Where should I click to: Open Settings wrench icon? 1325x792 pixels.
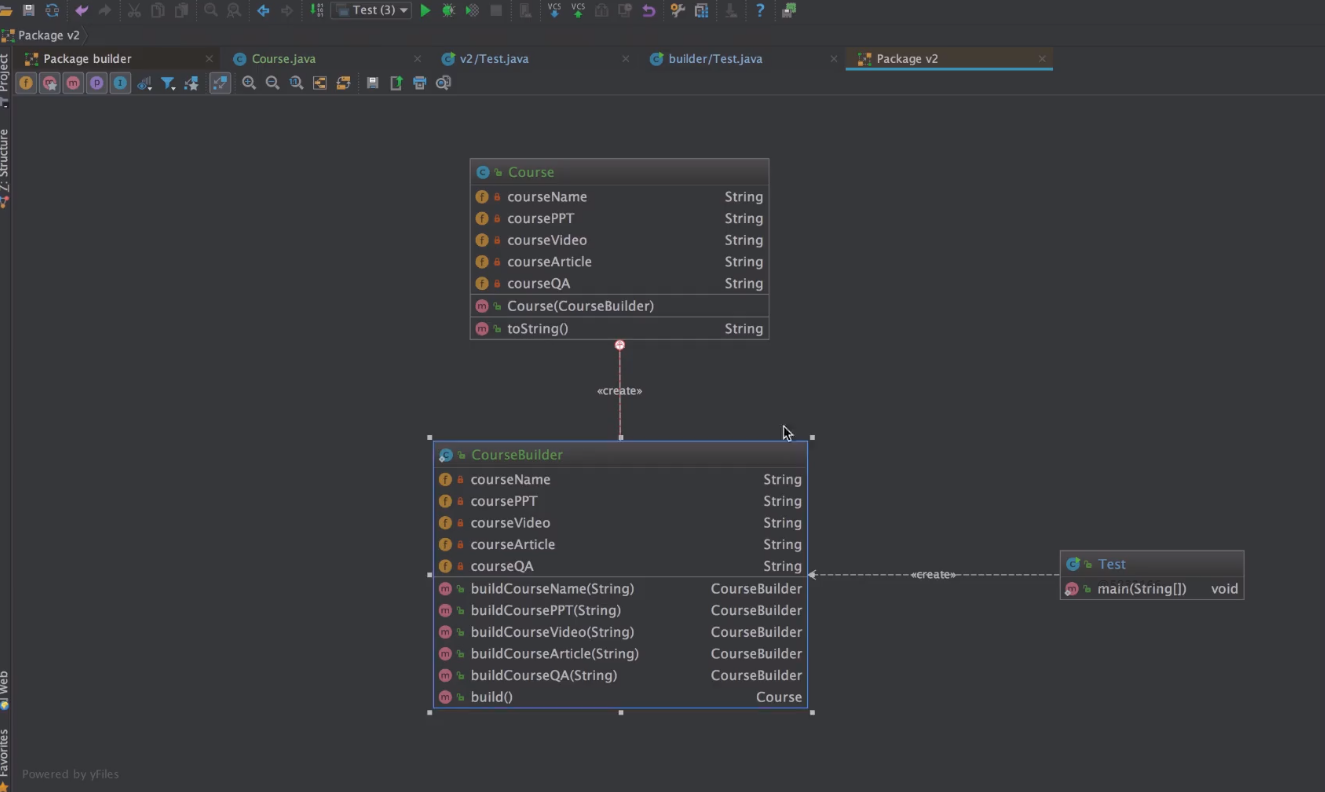click(678, 10)
